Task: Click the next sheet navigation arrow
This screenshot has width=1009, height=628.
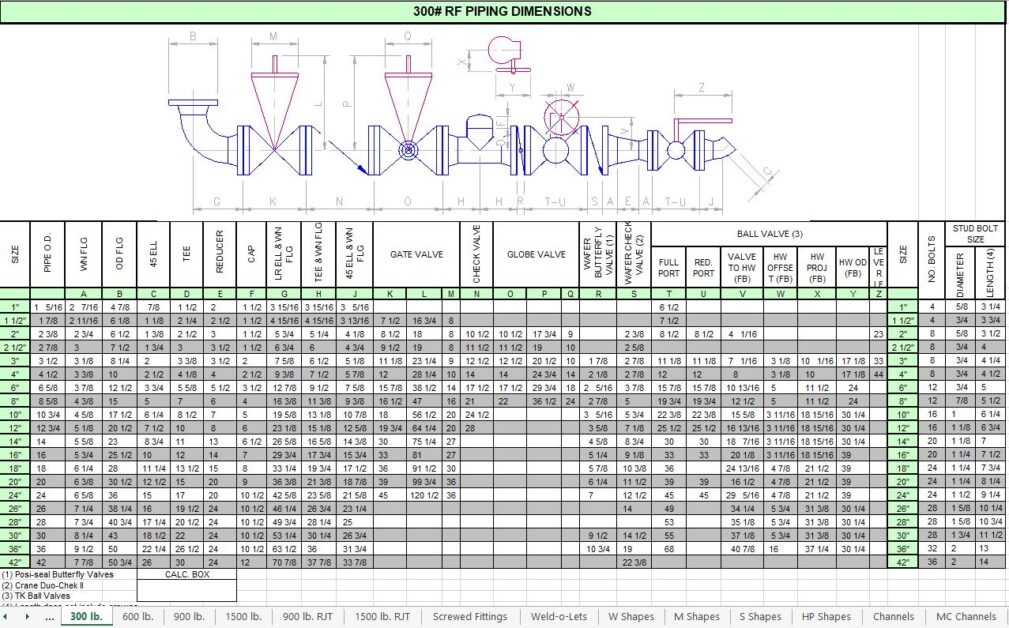Action: [x=28, y=617]
